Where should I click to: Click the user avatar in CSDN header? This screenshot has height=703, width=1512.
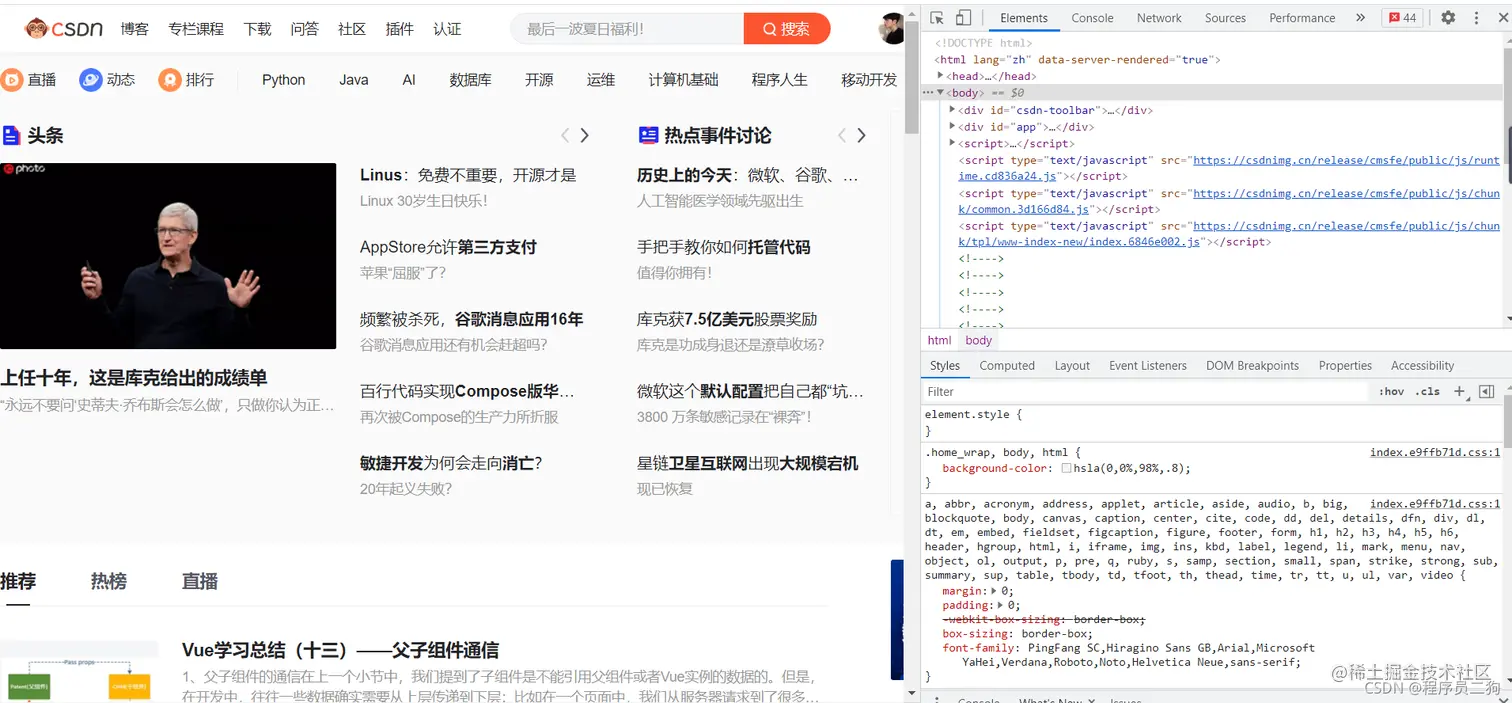(x=892, y=29)
